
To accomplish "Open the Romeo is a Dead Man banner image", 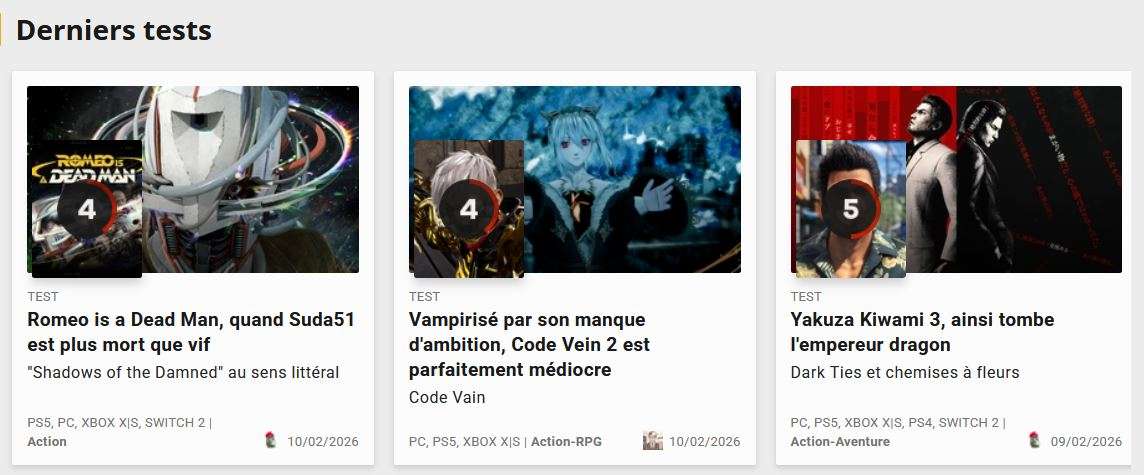I will click(x=193, y=179).
